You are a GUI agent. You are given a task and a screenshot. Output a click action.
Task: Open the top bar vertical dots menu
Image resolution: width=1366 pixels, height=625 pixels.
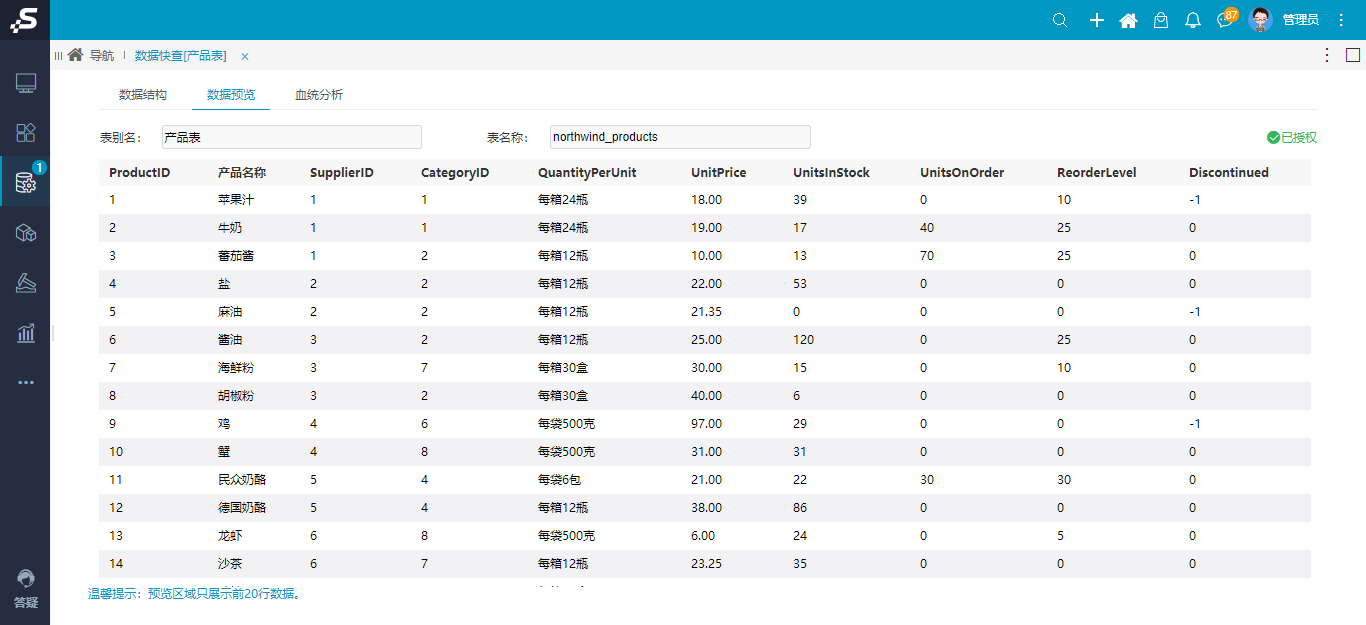coord(1341,20)
